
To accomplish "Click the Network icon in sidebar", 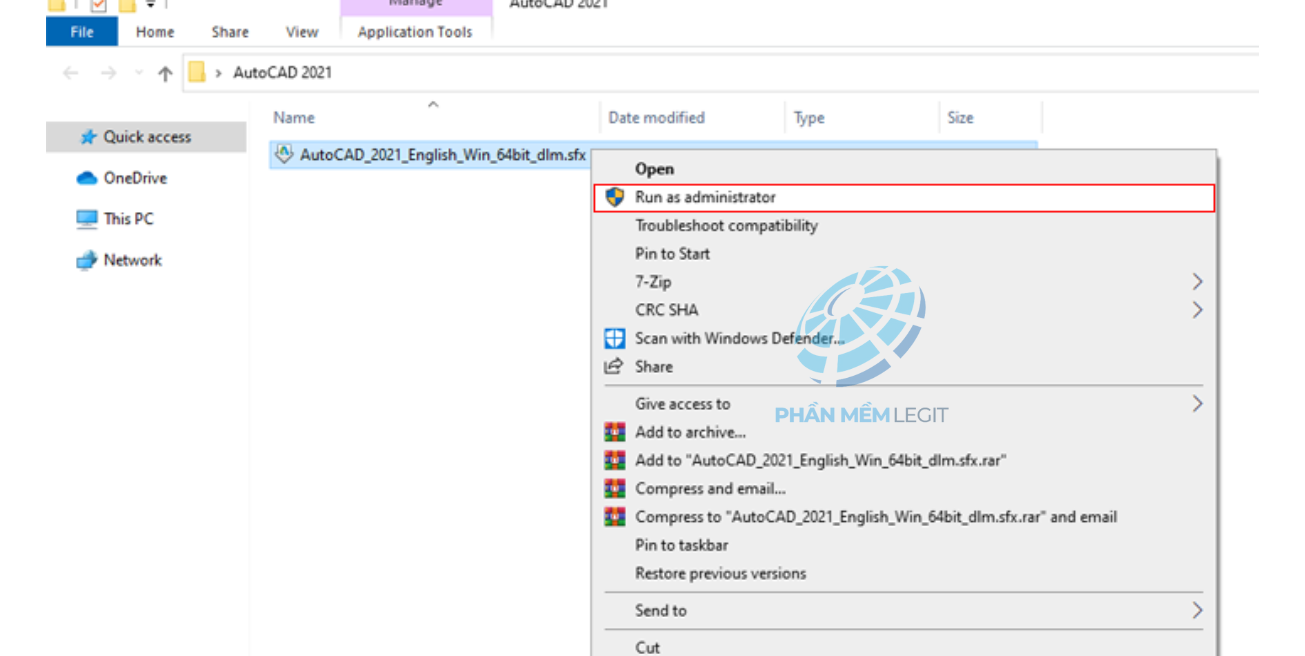I will (x=87, y=260).
